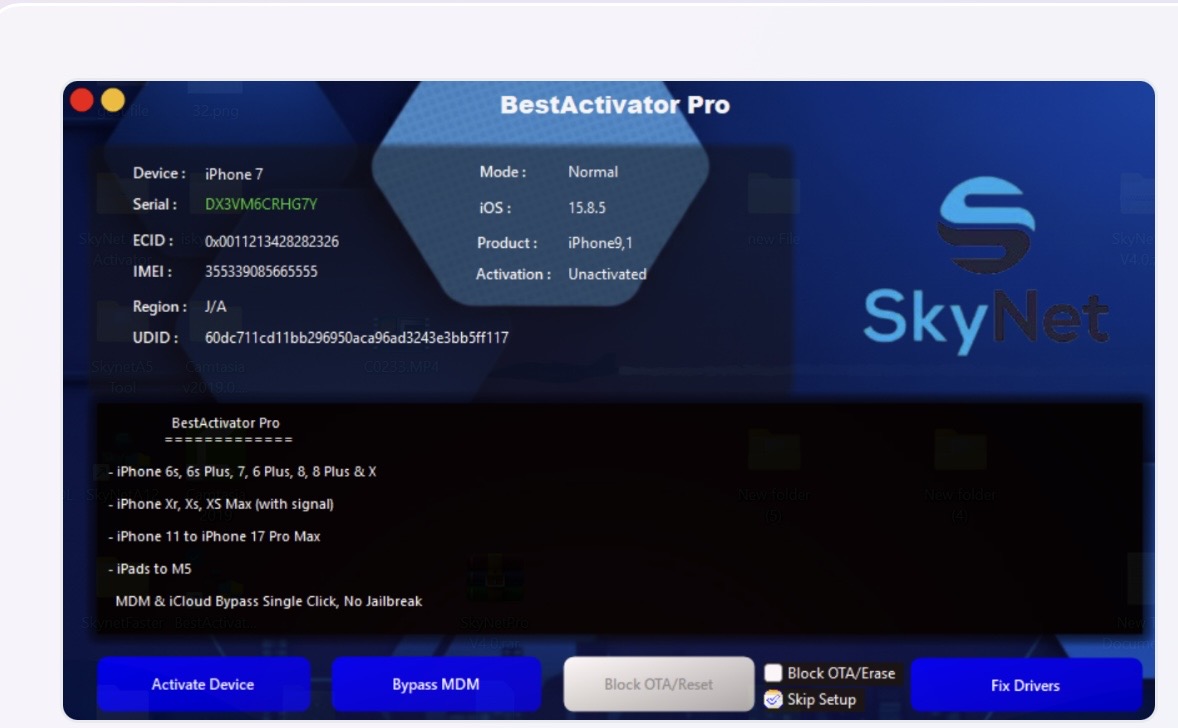
Task: Click the BestActivator Pro window title
Action: pos(614,105)
